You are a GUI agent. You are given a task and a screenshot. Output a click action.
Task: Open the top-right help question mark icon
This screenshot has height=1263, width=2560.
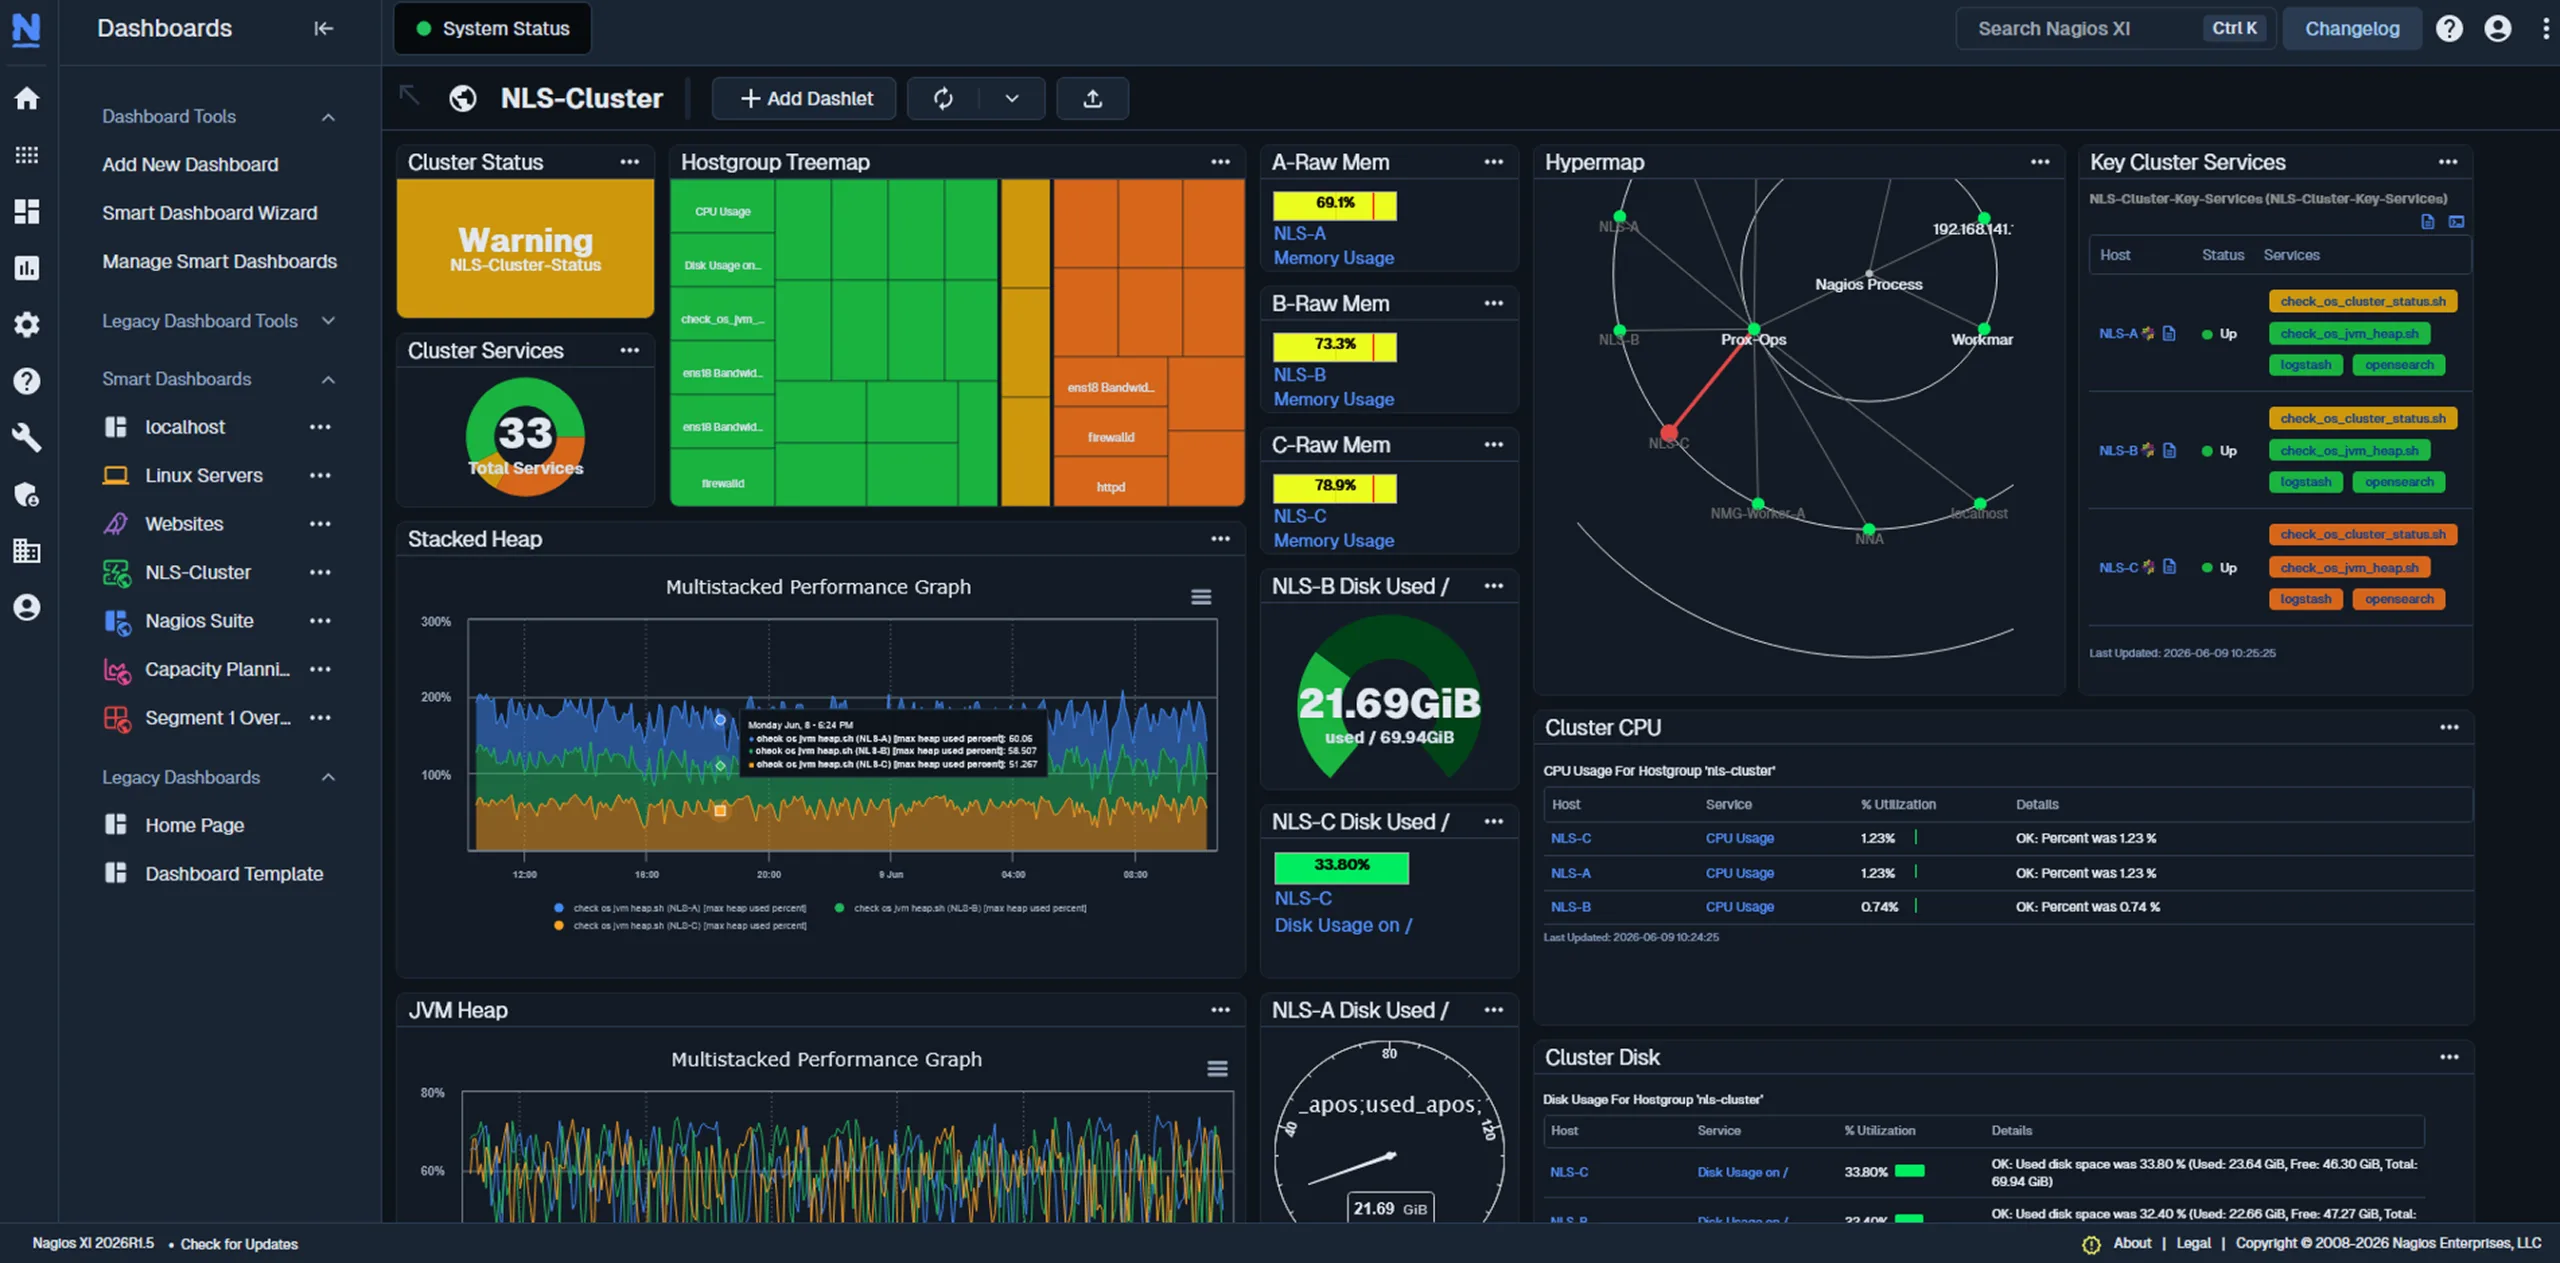pos(2449,28)
